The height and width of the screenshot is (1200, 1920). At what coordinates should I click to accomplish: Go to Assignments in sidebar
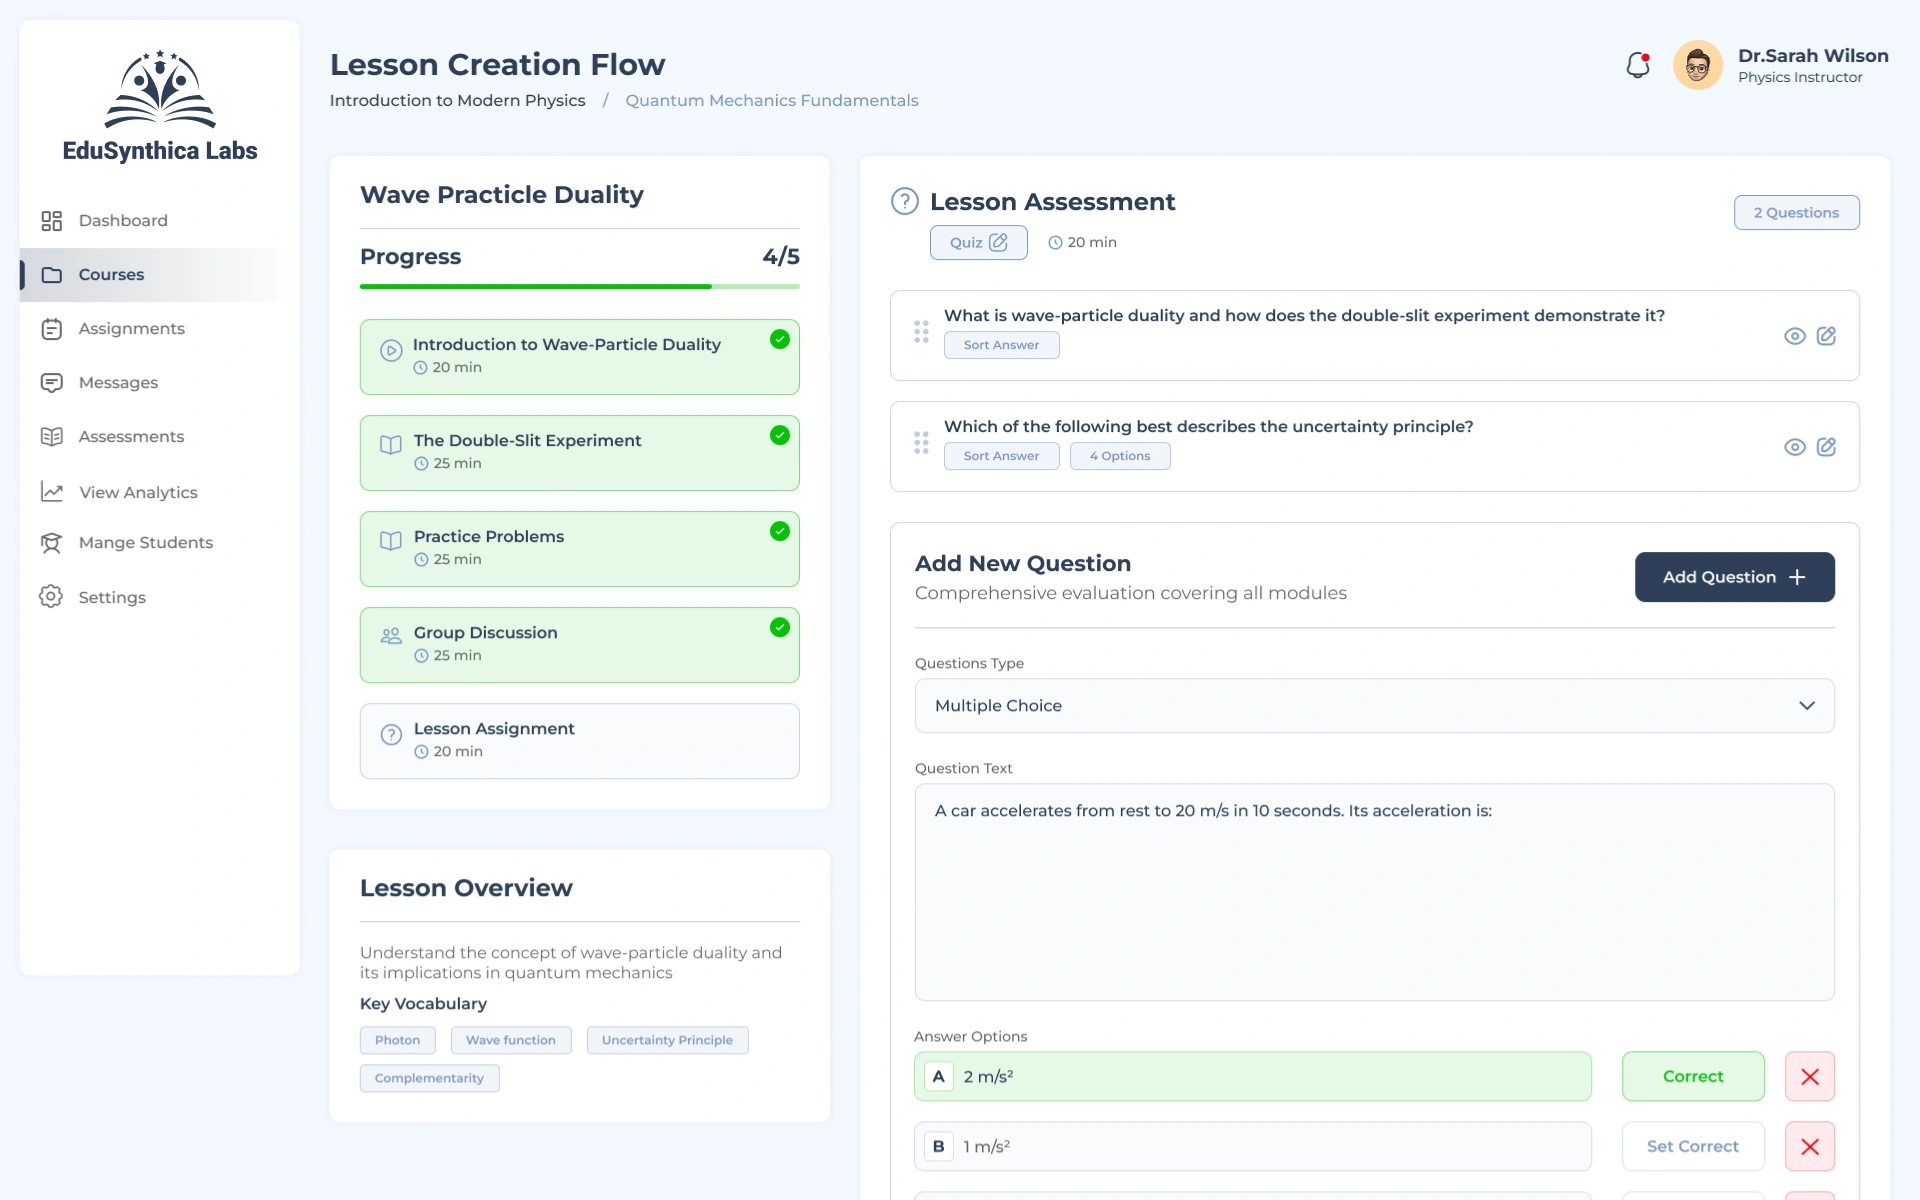tap(131, 329)
